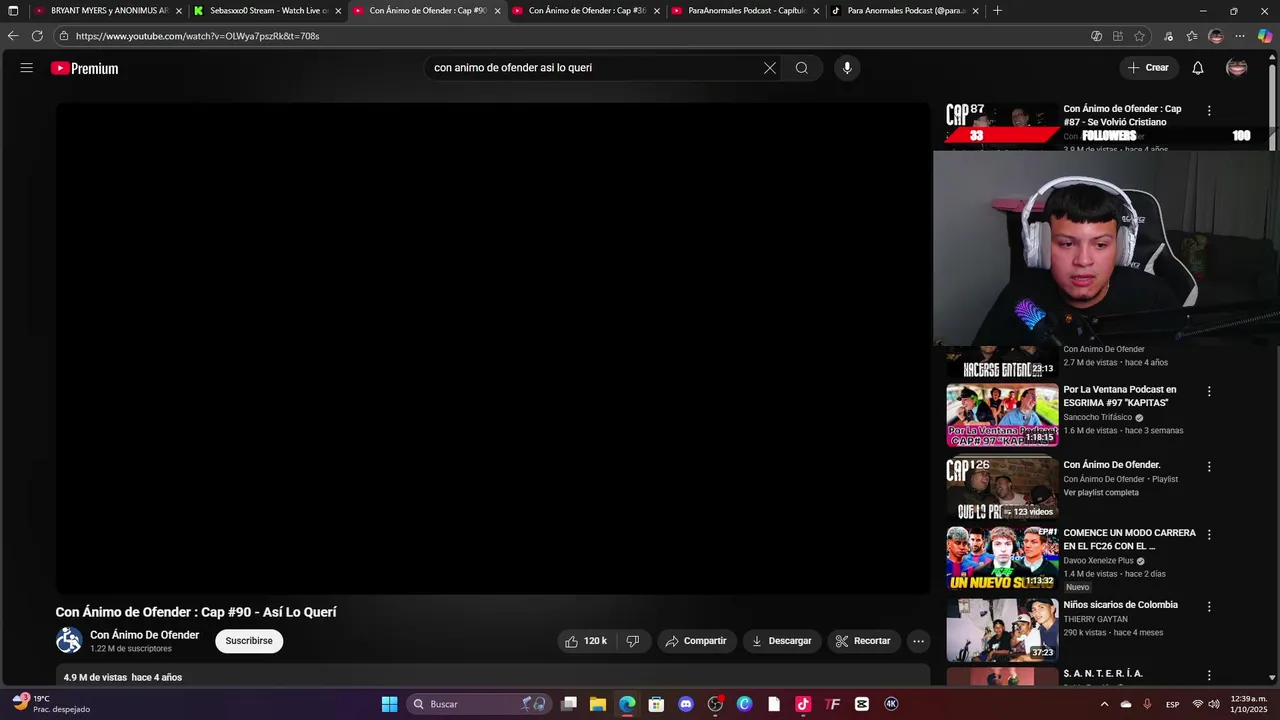This screenshot has width=1280, height=720.
Task: Close the Sebasxxo0 Stream tab
Action: pos(338,11)
